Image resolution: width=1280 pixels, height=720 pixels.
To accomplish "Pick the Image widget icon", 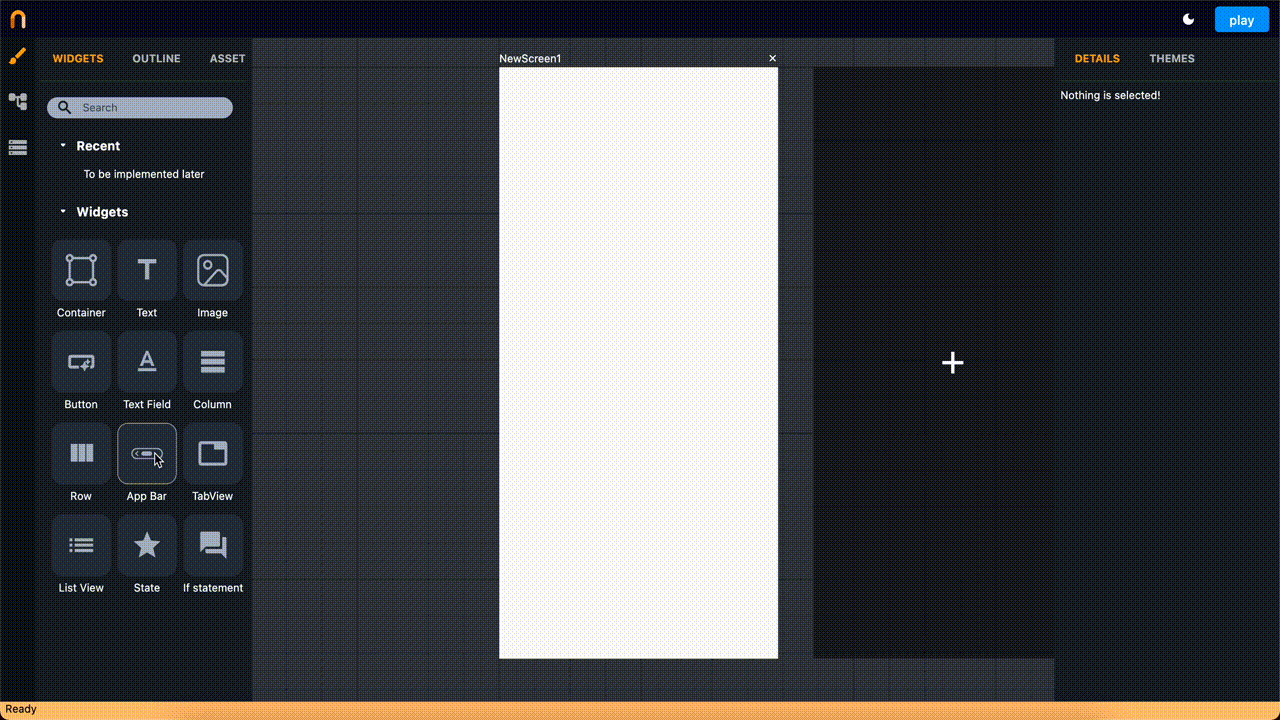I will 213,270.
